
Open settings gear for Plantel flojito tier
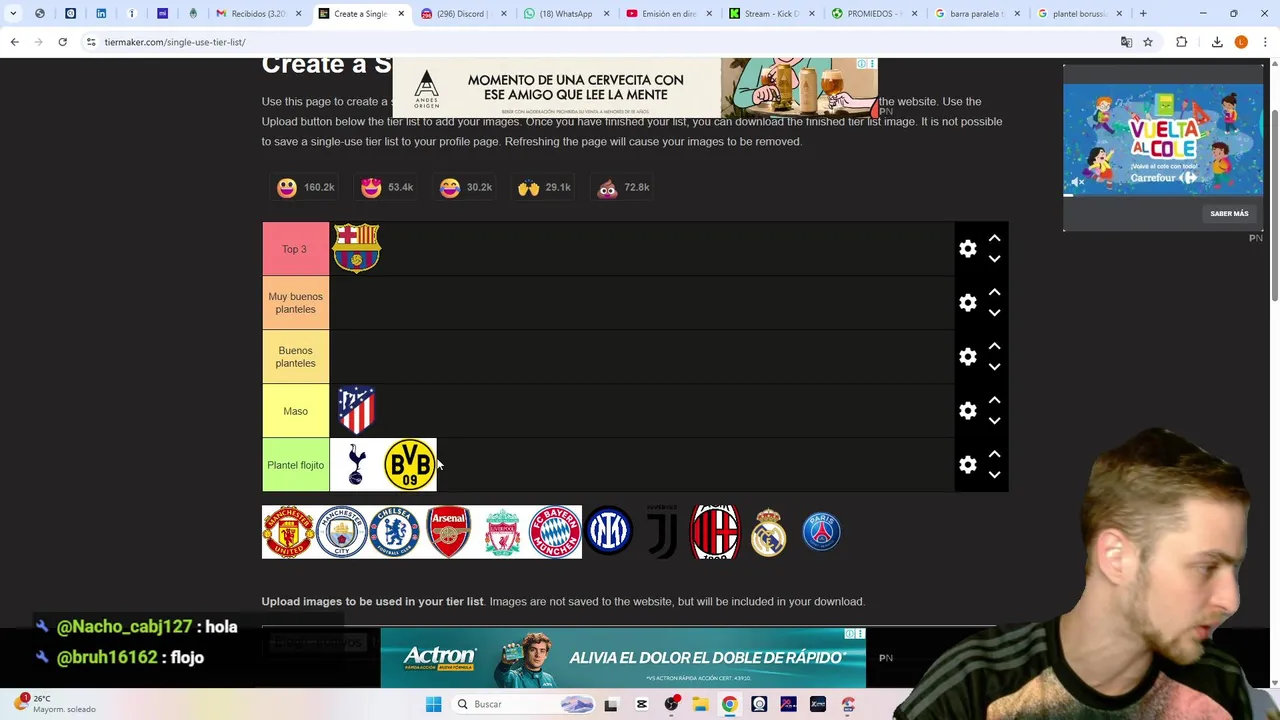tap(967, 464)
